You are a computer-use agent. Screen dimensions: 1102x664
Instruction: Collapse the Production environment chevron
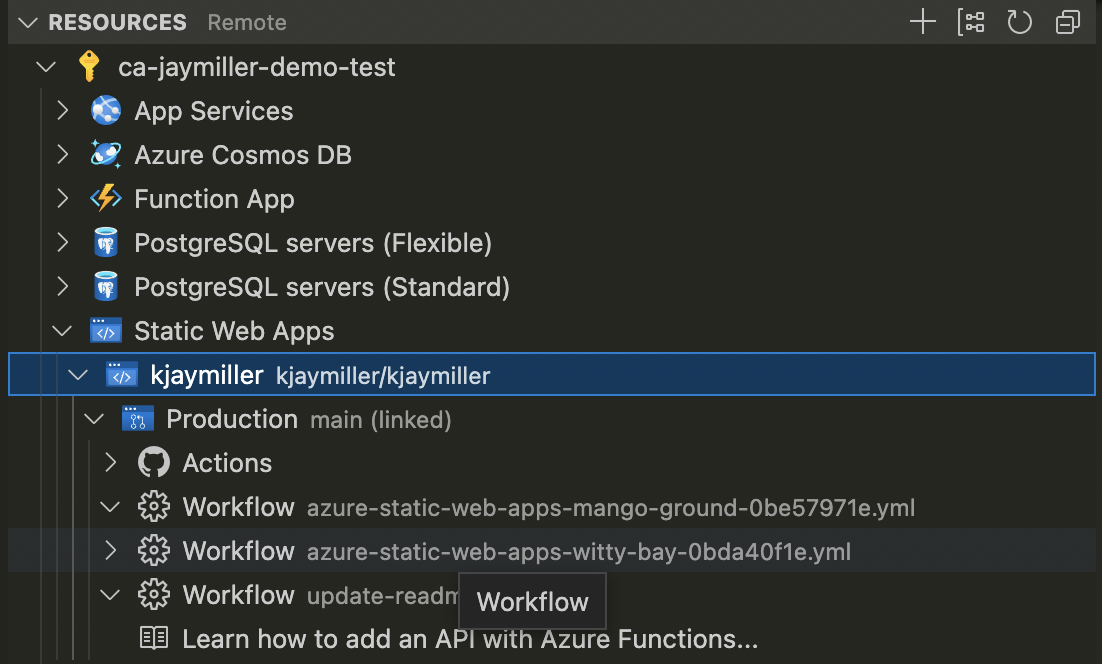pyautogui.click(x=94, y=419)
